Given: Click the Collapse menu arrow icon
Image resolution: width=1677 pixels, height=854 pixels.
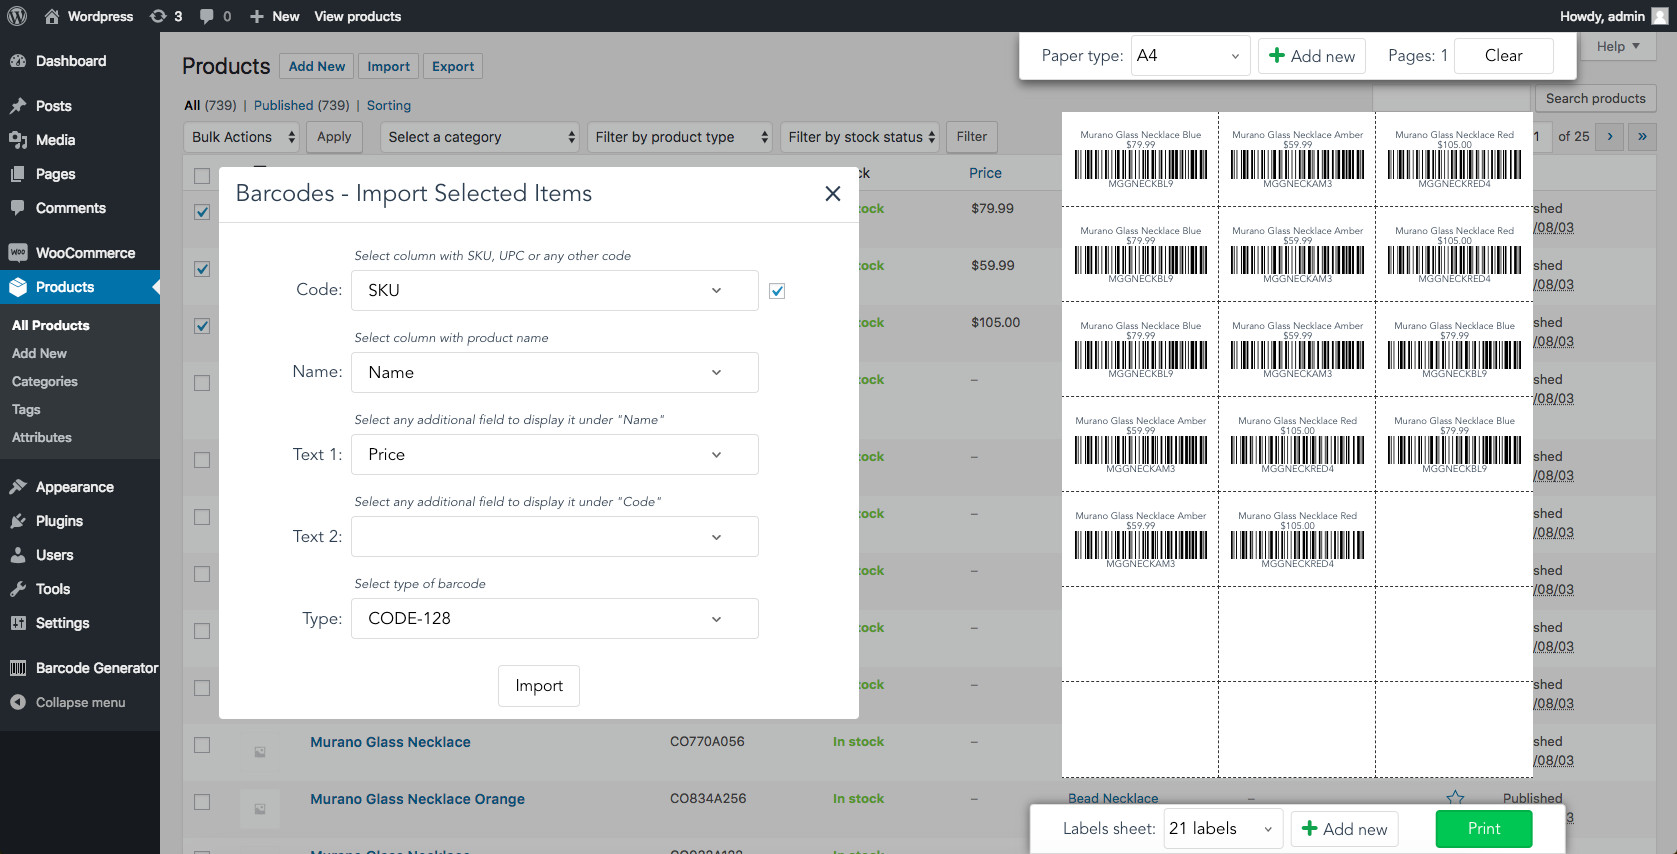Looking at the screenshot, I should [x=17, y=702].
